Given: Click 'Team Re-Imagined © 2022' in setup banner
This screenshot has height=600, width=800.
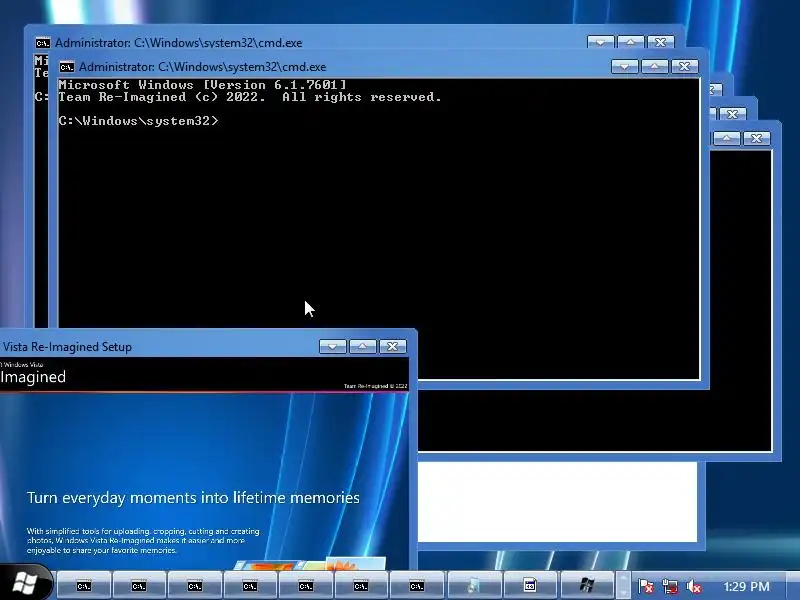Looking at the screenshot, I should (376, 386).
